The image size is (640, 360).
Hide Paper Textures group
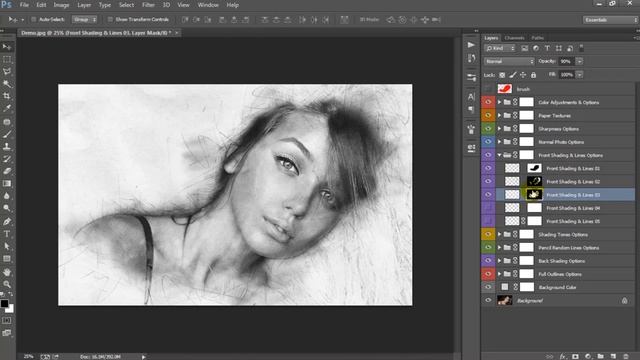[x=488, y=116]
